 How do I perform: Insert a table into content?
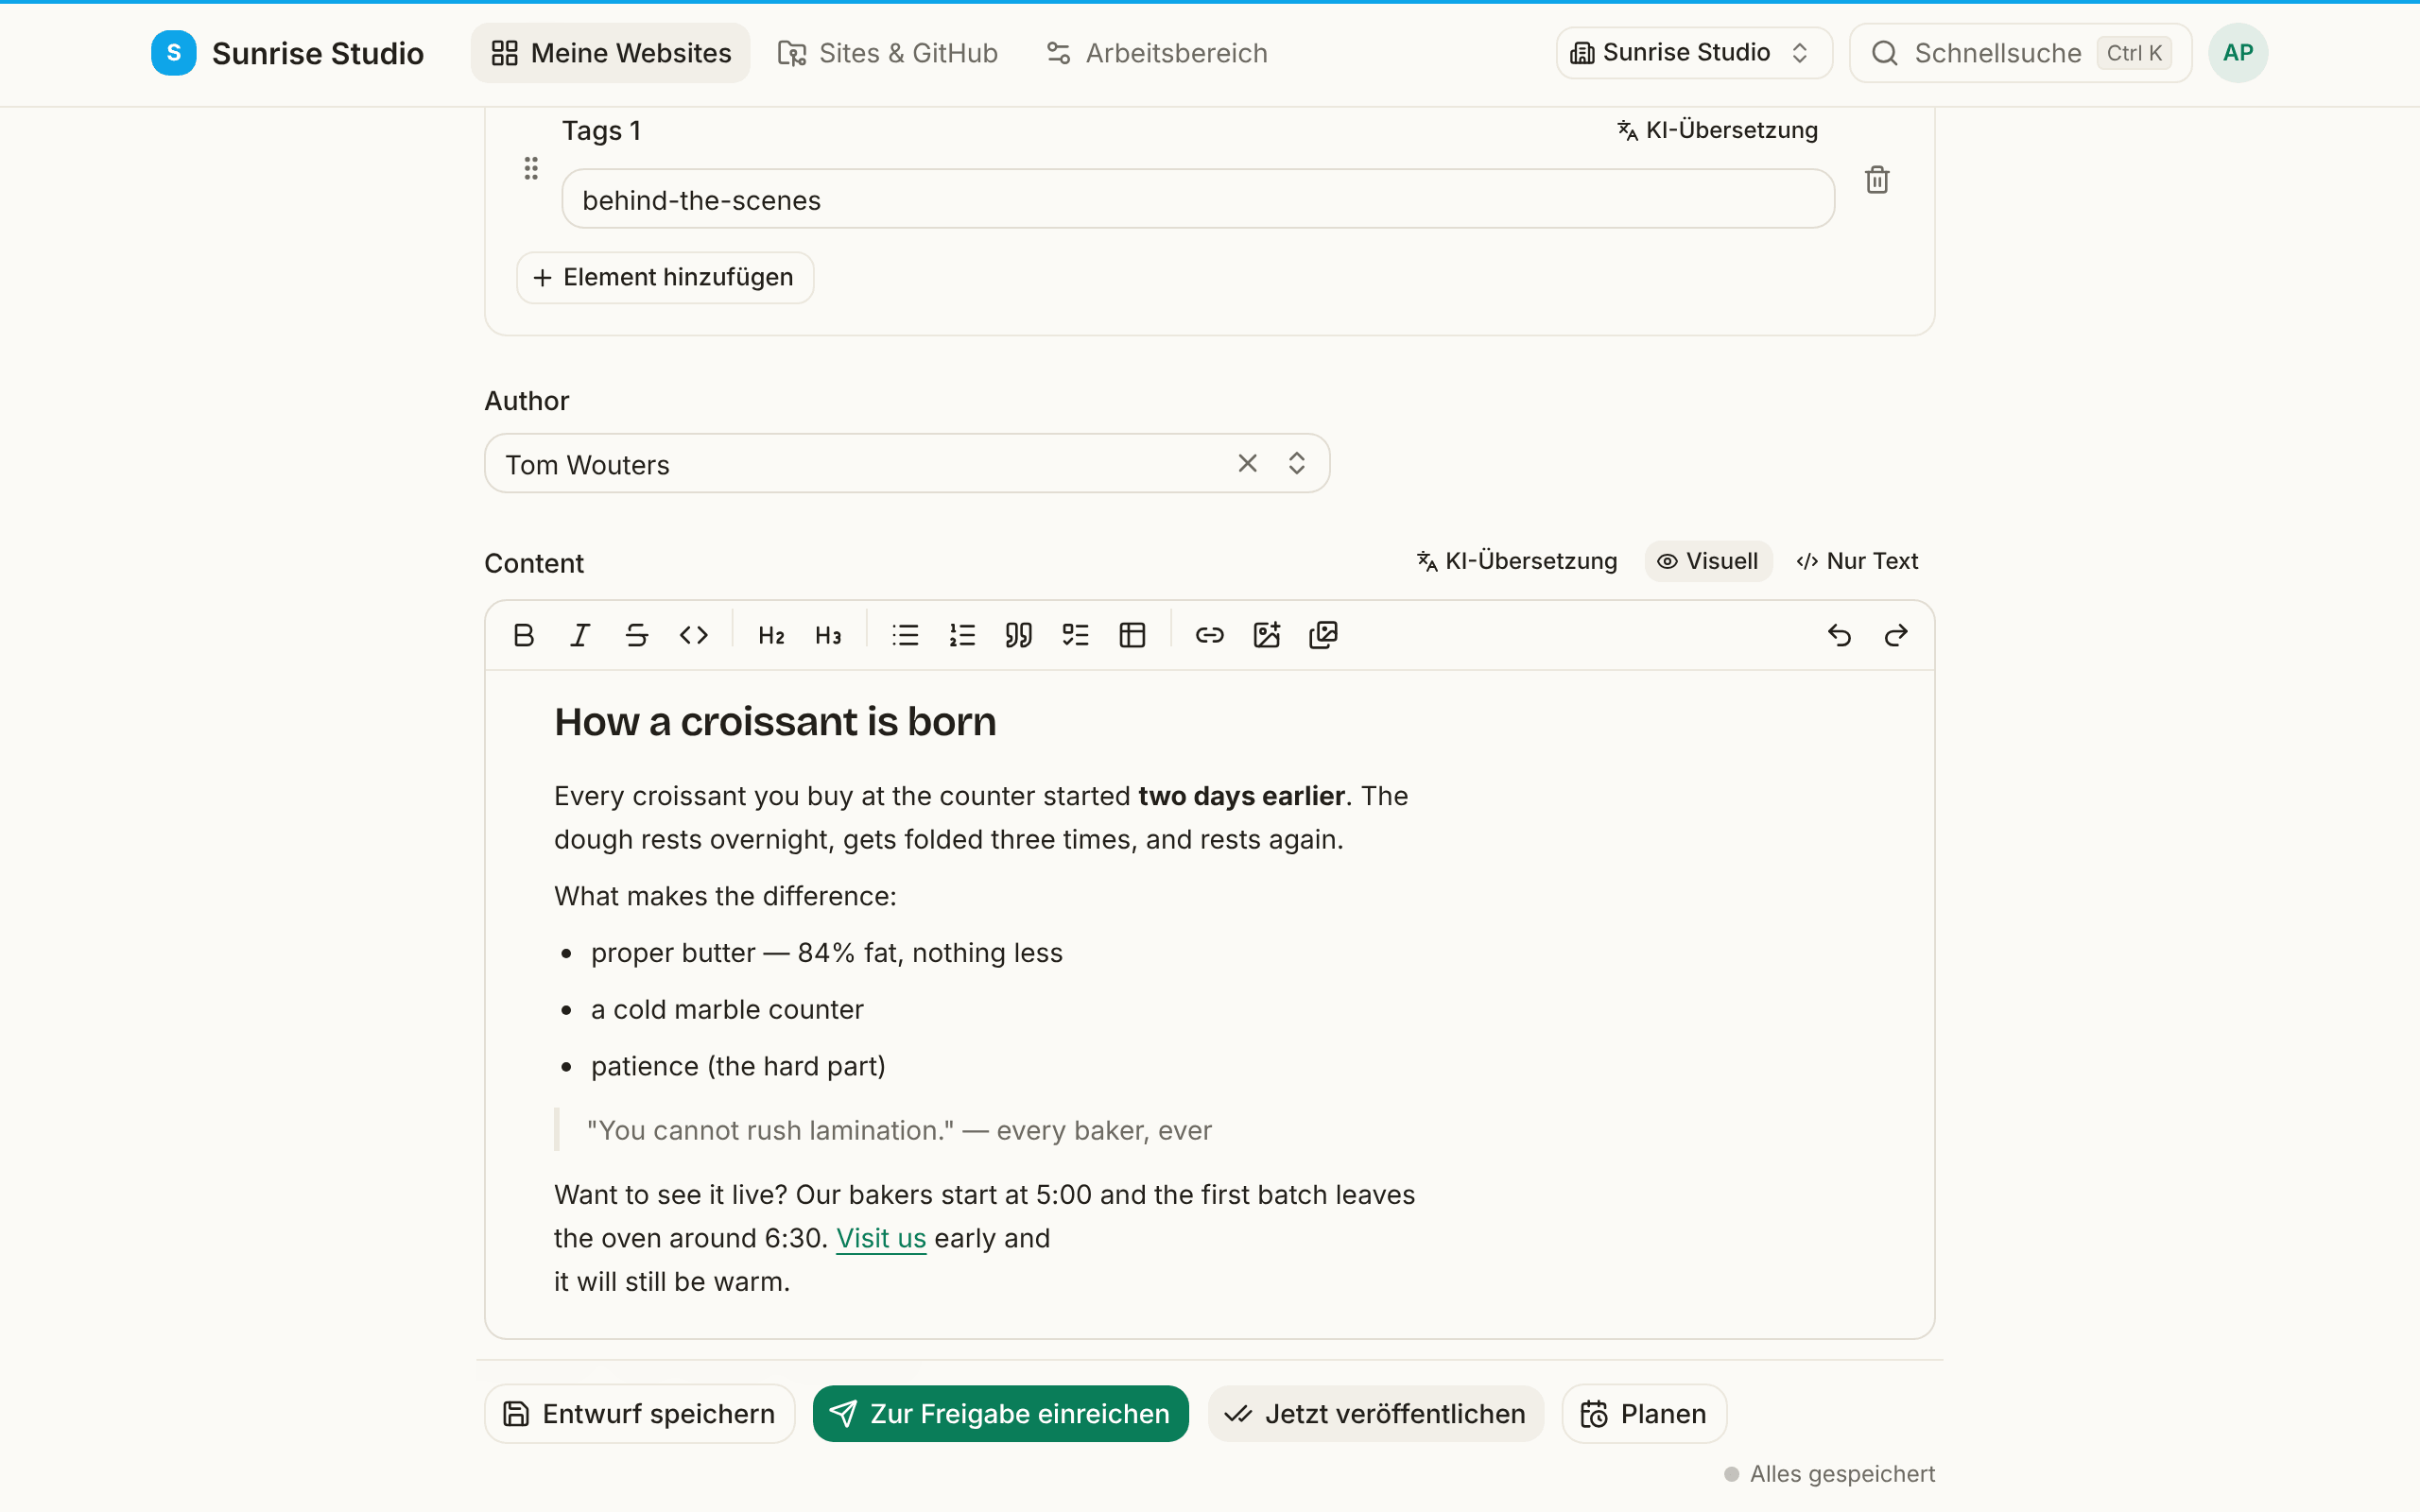tap(1133, 635)
